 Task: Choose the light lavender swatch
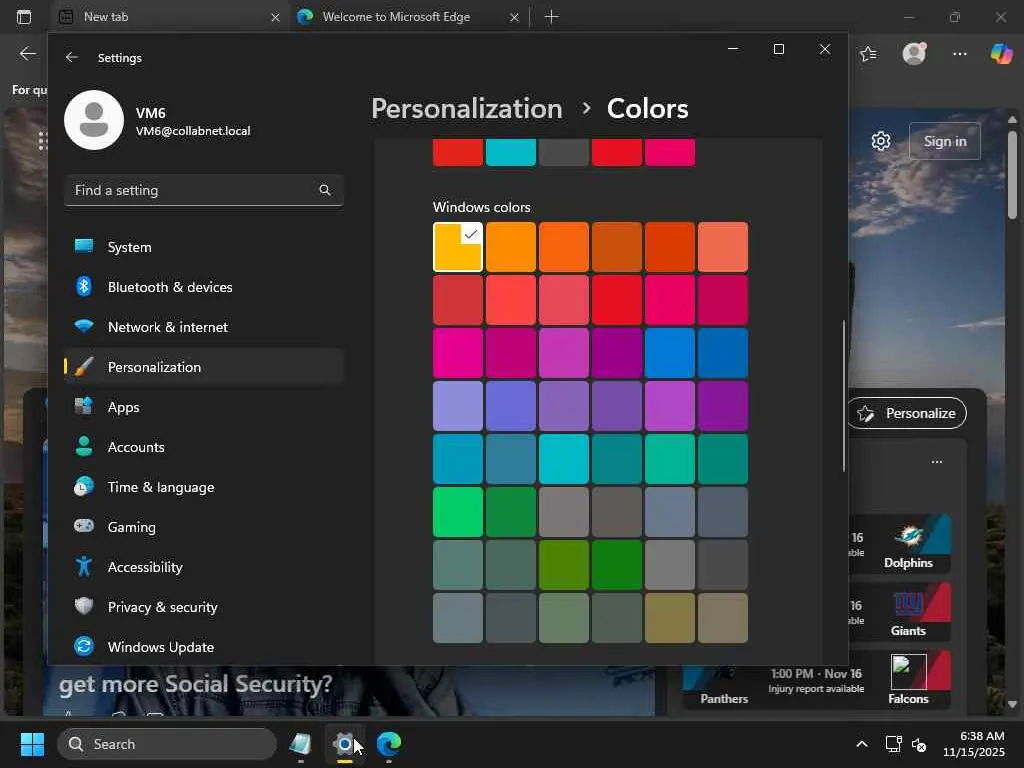point(458,406)
